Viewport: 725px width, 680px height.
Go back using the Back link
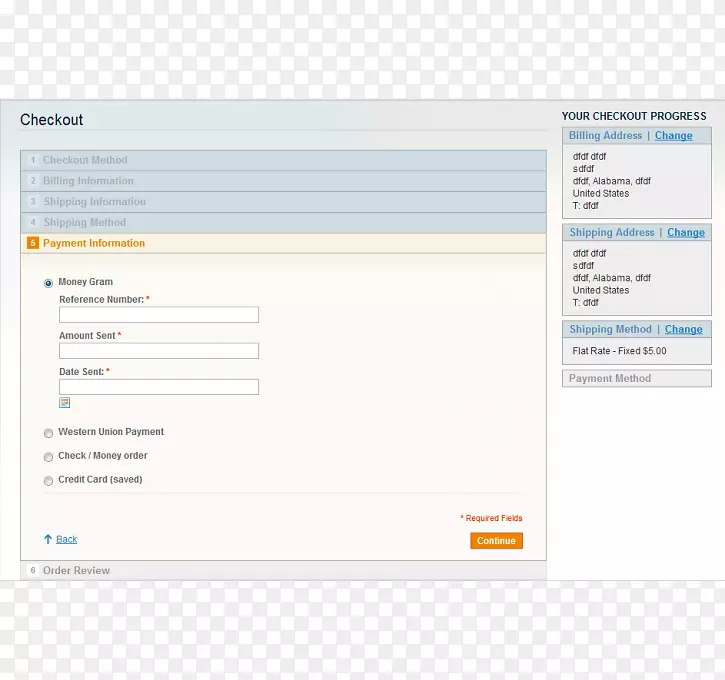(66, 539)
